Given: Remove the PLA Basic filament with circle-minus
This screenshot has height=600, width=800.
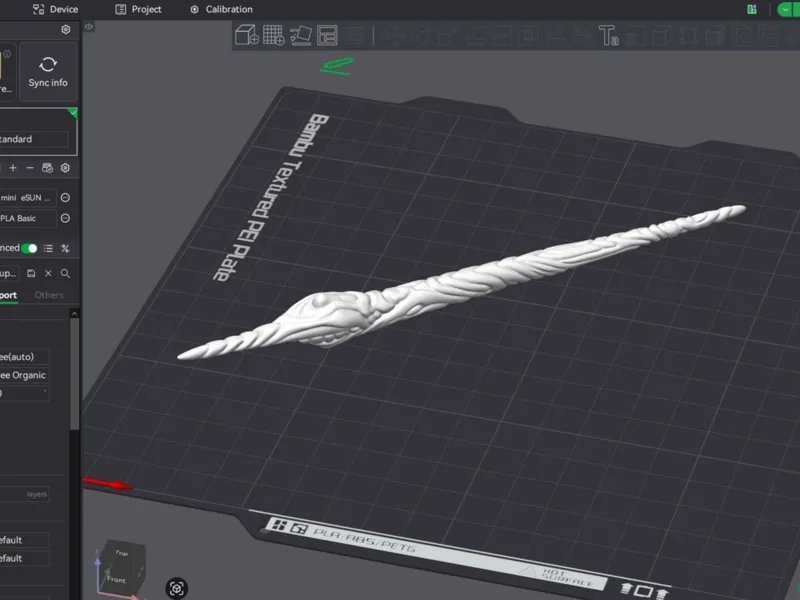Looking at the screenshot, I should [65, 218].
